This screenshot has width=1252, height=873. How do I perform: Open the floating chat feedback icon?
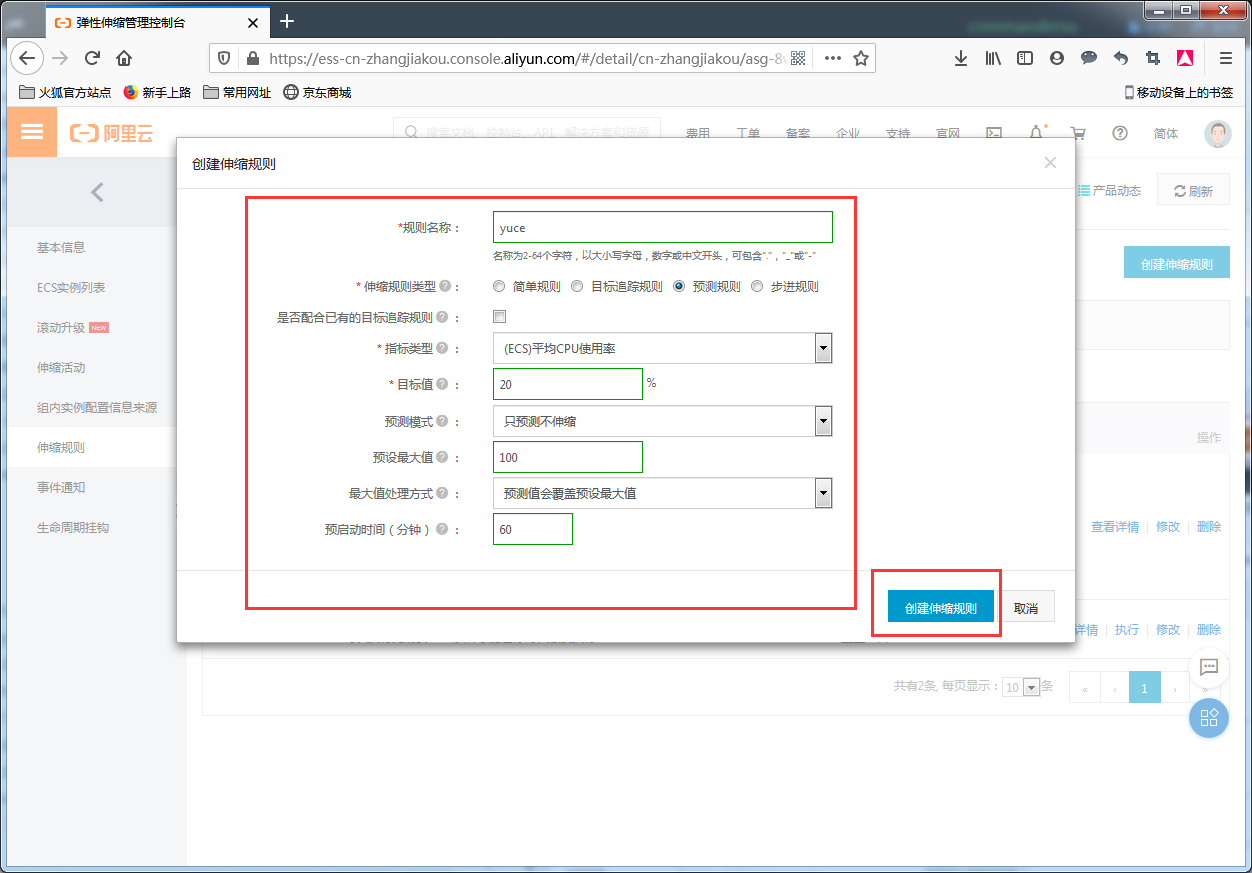coord(1208,667)
